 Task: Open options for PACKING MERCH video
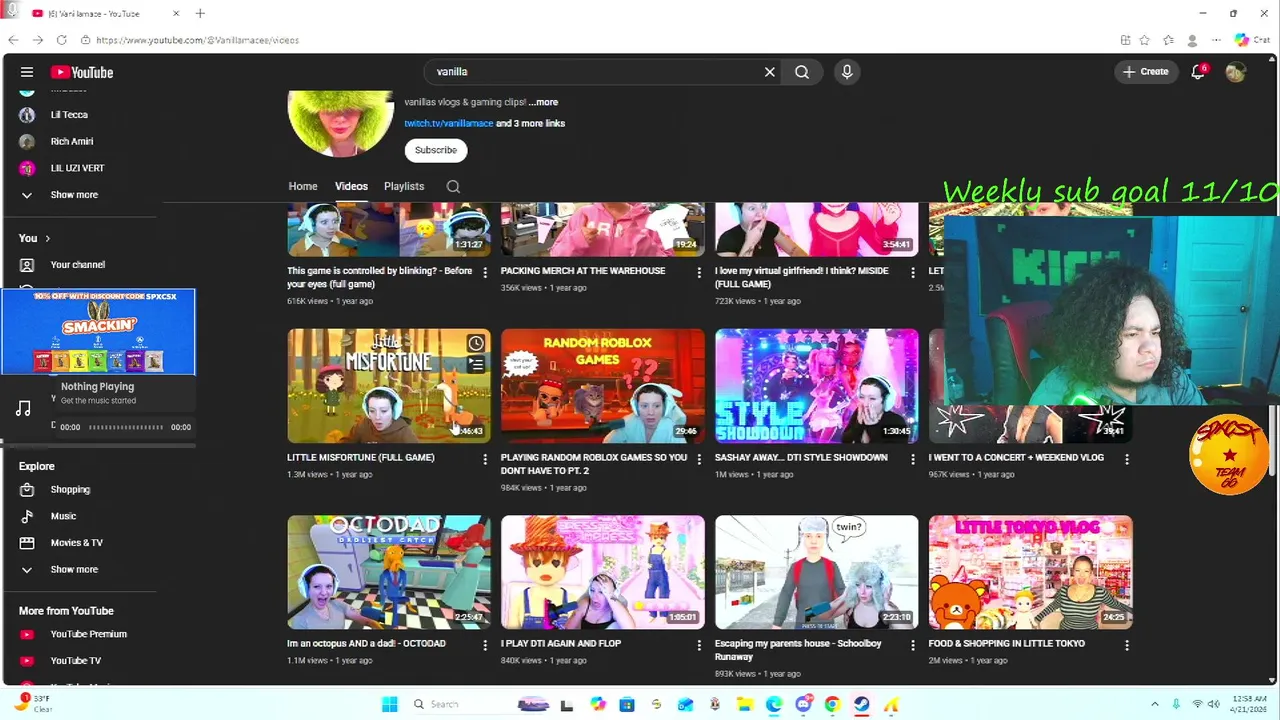(699, 272)
